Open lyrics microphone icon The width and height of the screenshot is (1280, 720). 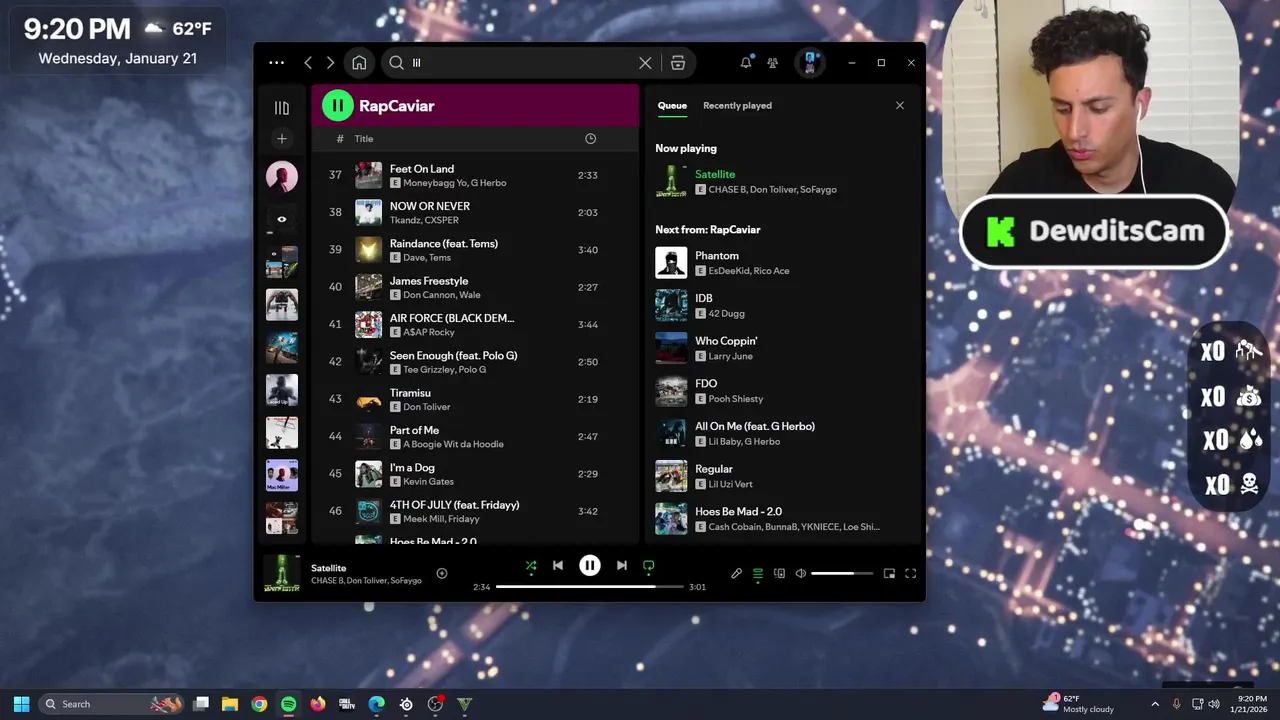pyautogui.click(x=736, y=574)
